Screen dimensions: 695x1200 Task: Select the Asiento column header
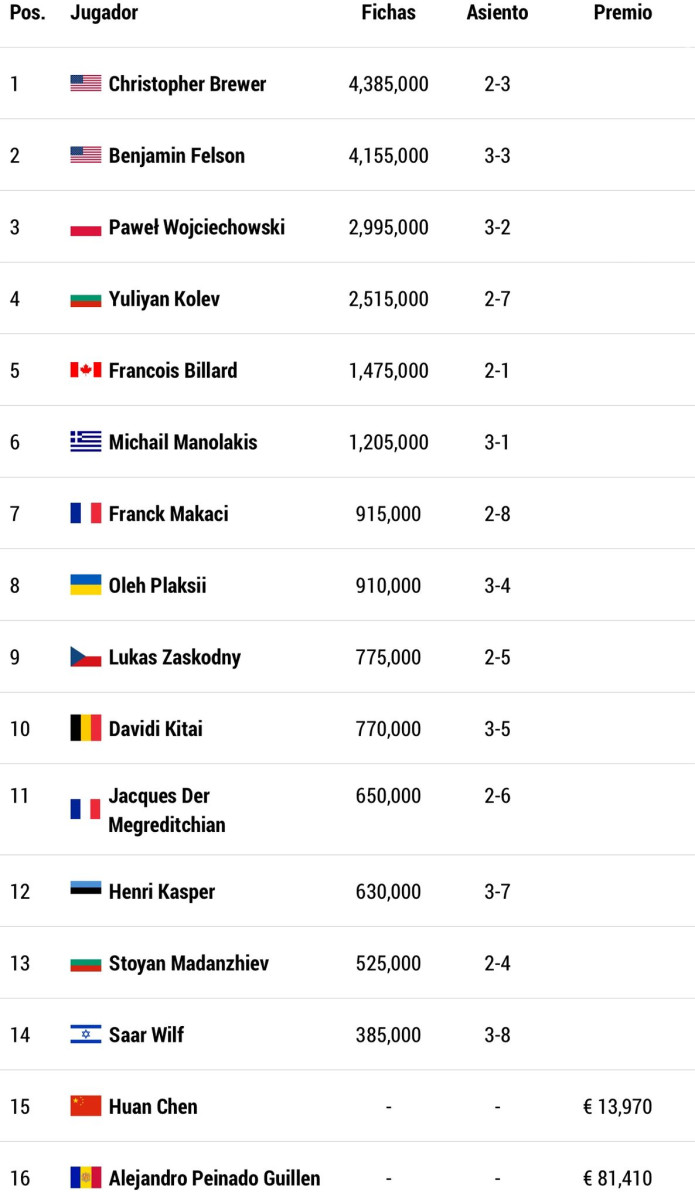[497, 13]
